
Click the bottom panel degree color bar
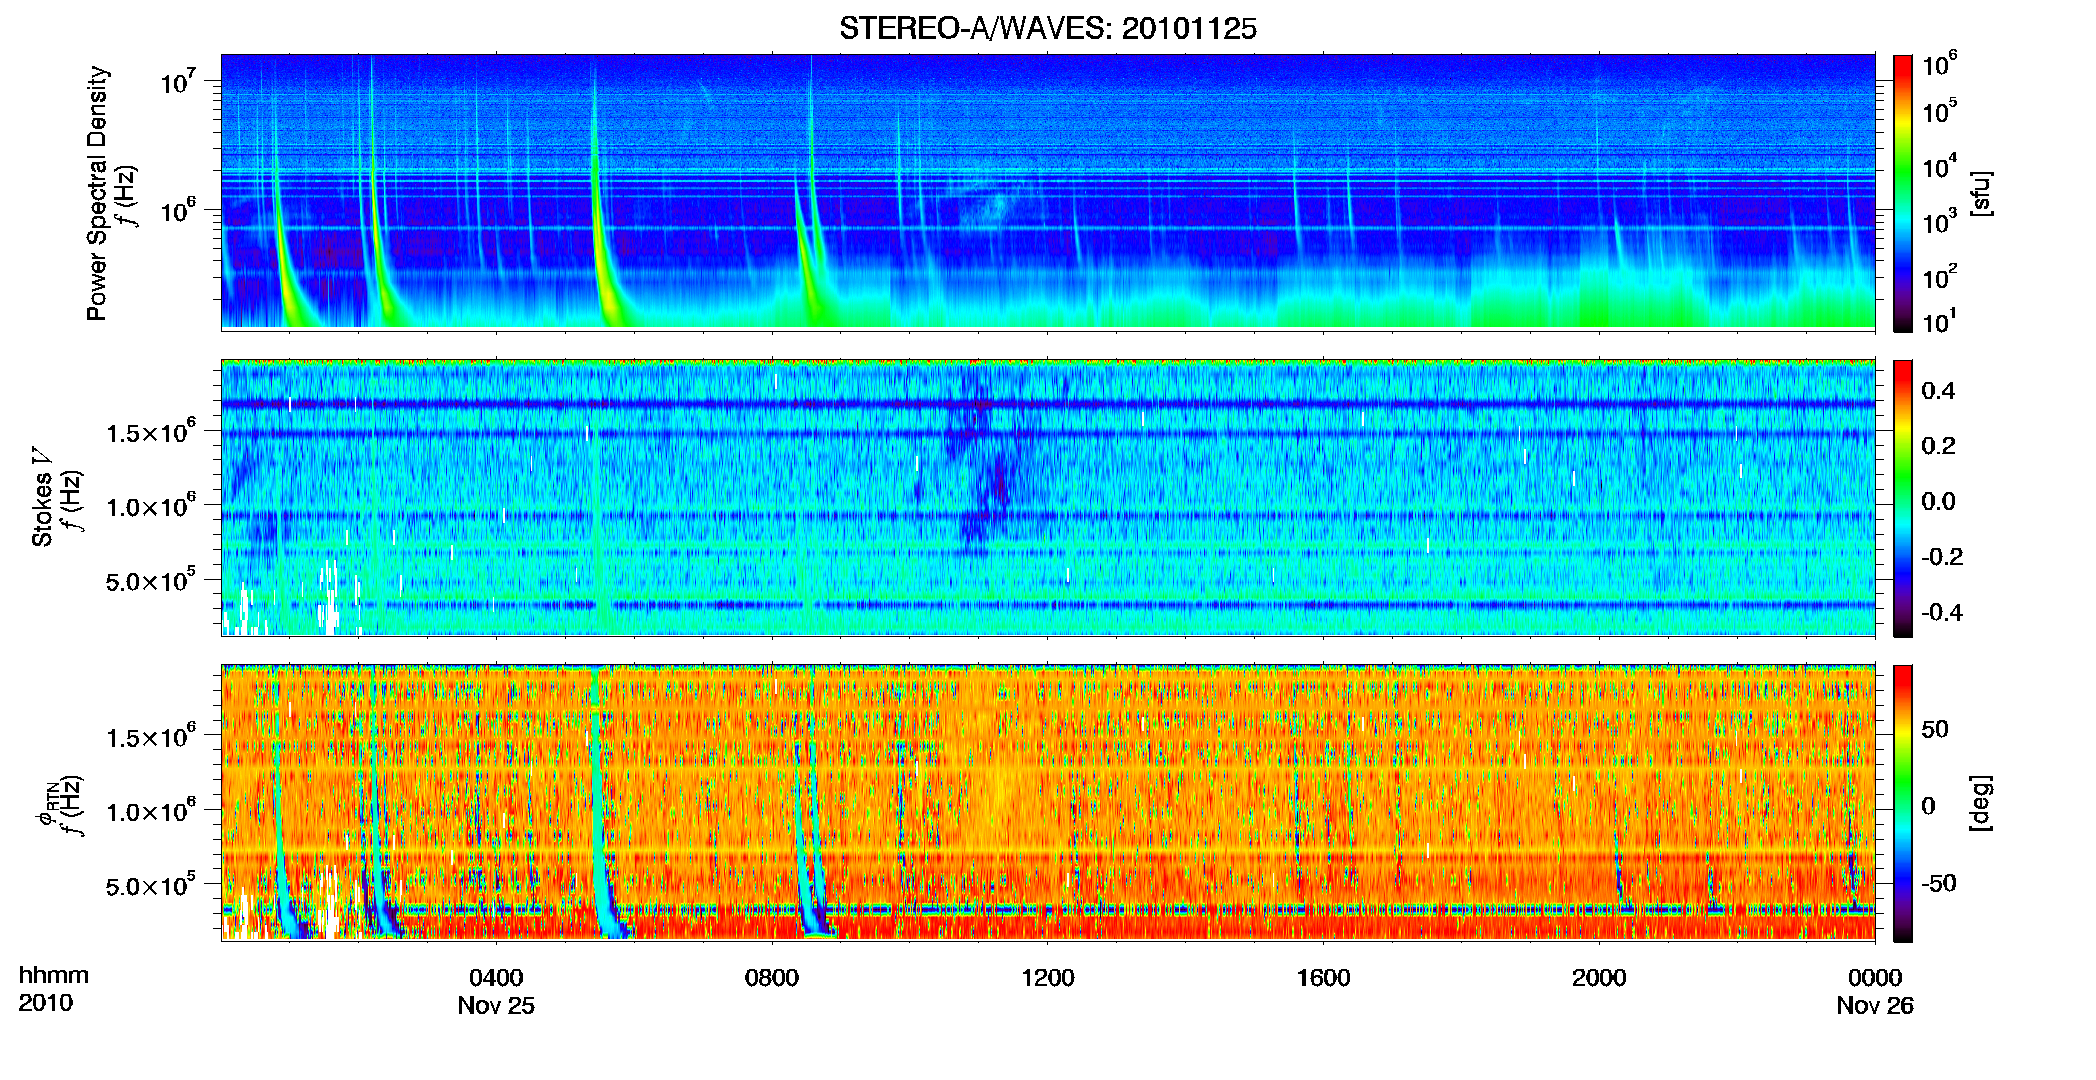tap(1902, 803)
